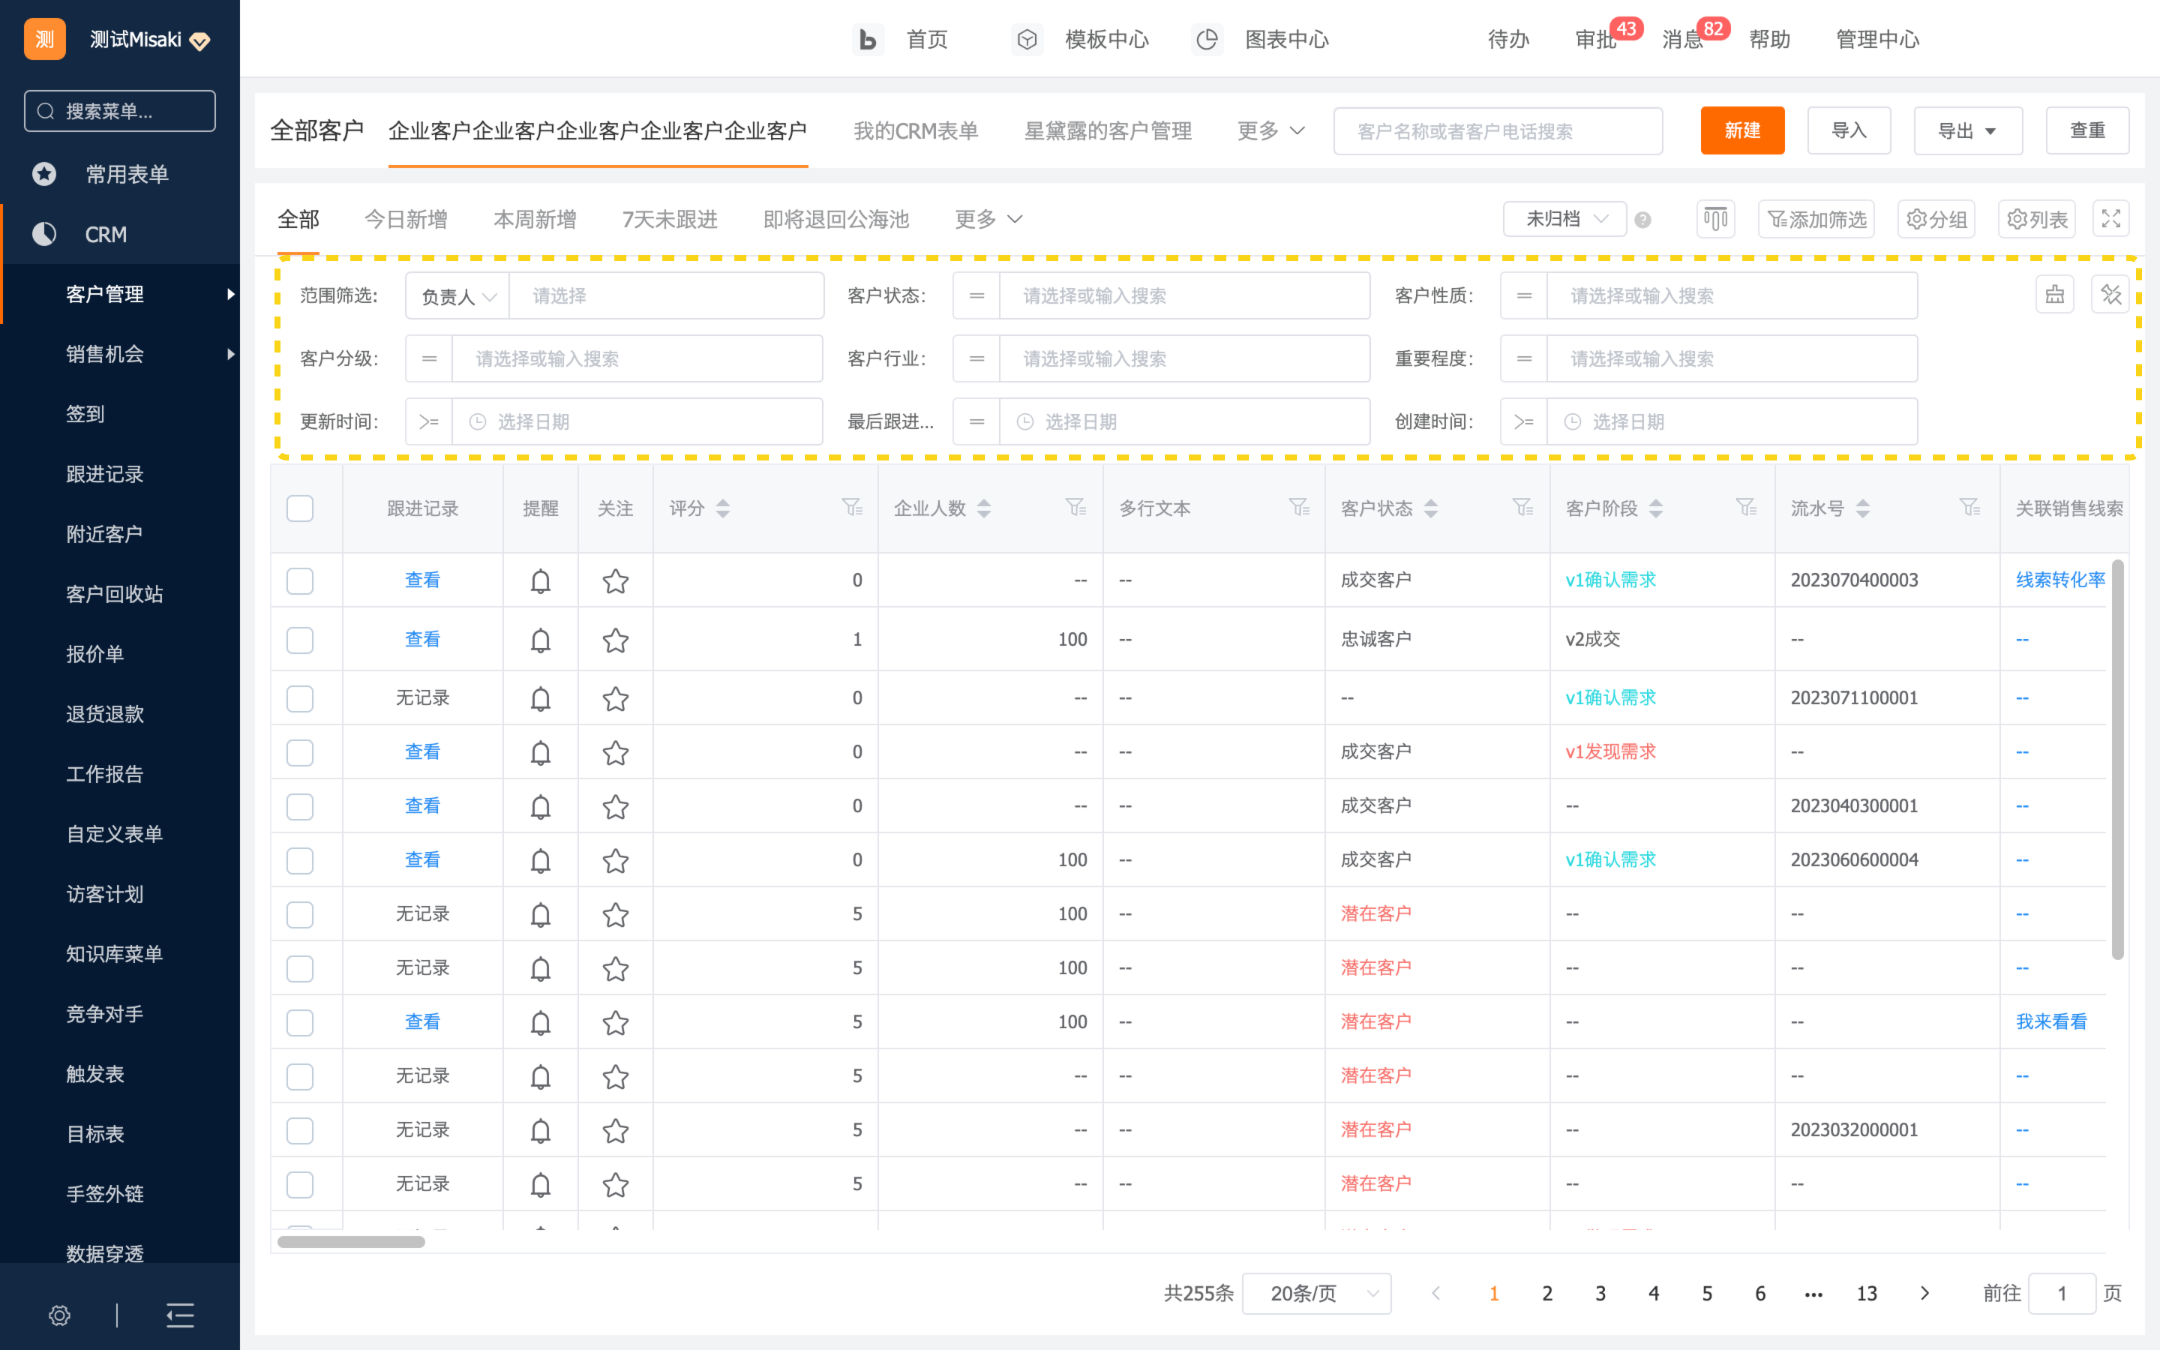Open the 负责人 range filter dropdown
The width and height of the screenshot is (2160, 1350).
coord(458,296)
